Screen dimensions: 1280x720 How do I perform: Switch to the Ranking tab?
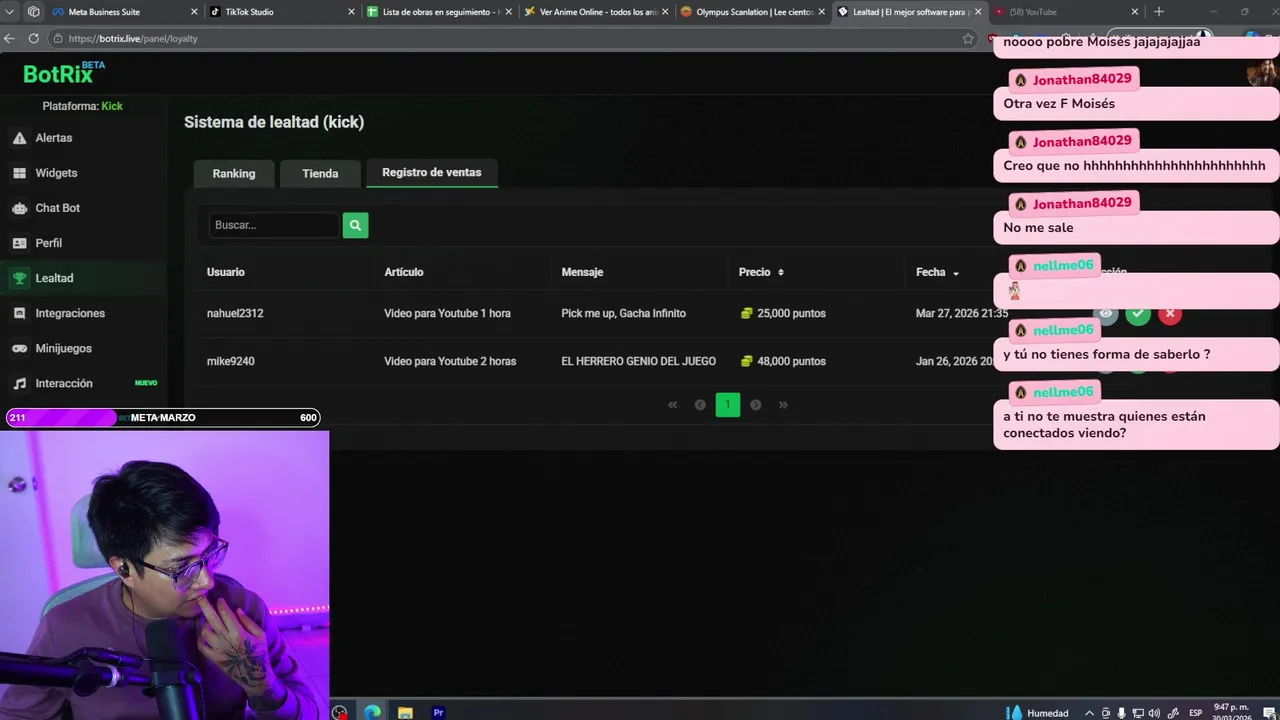click(x=234, y=173)
